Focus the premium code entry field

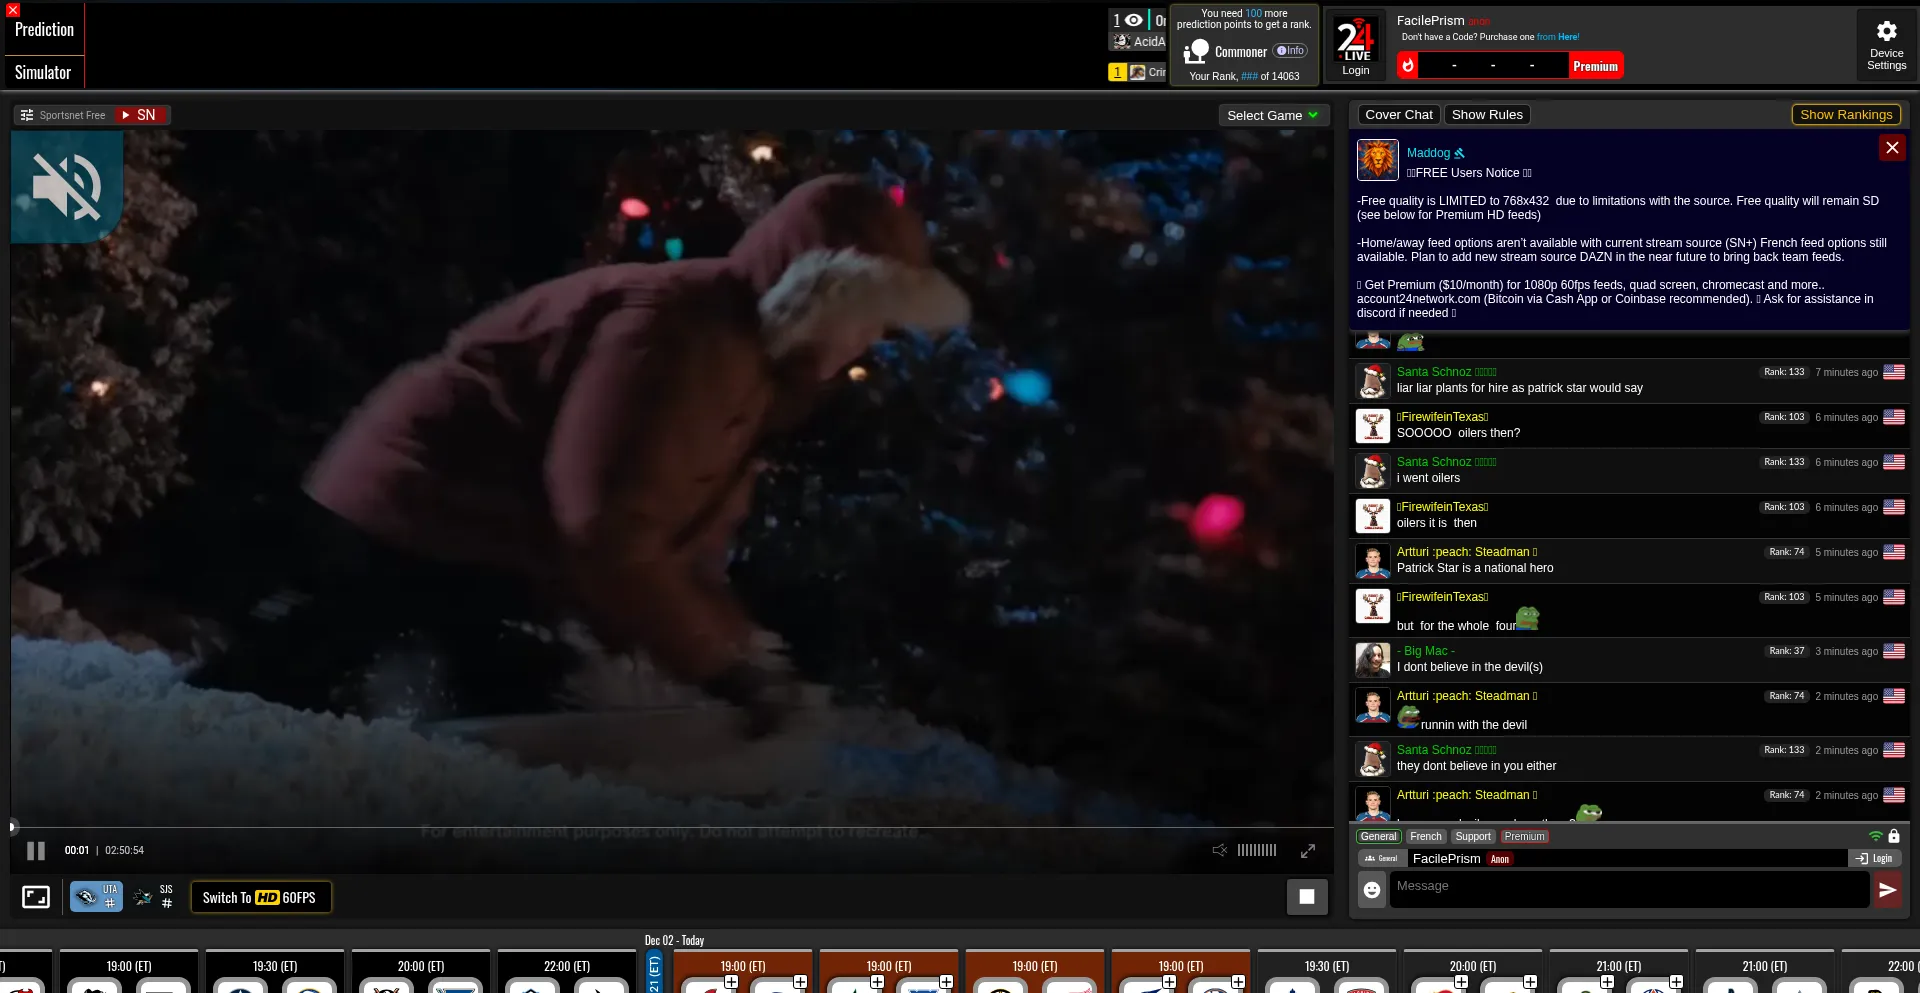[1493, 66]
